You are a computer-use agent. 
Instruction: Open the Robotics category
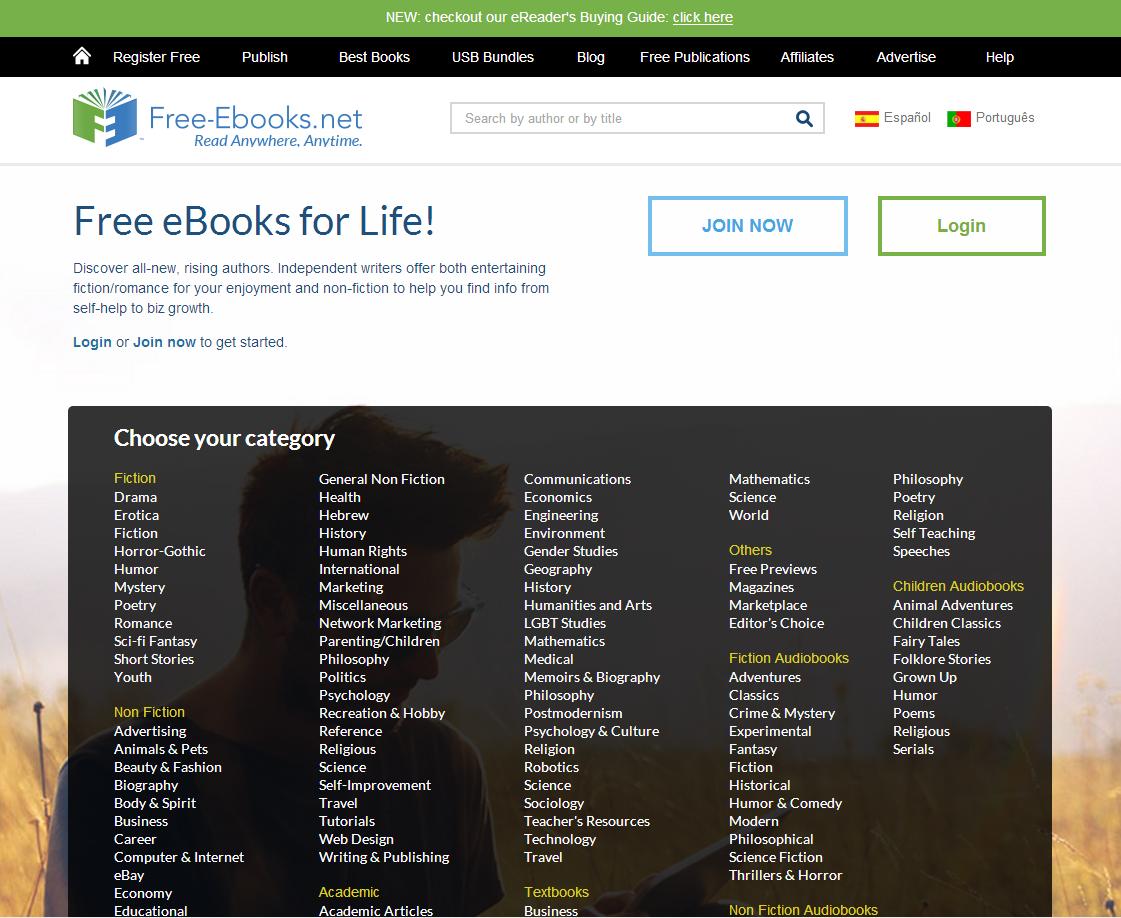point(551,767)
